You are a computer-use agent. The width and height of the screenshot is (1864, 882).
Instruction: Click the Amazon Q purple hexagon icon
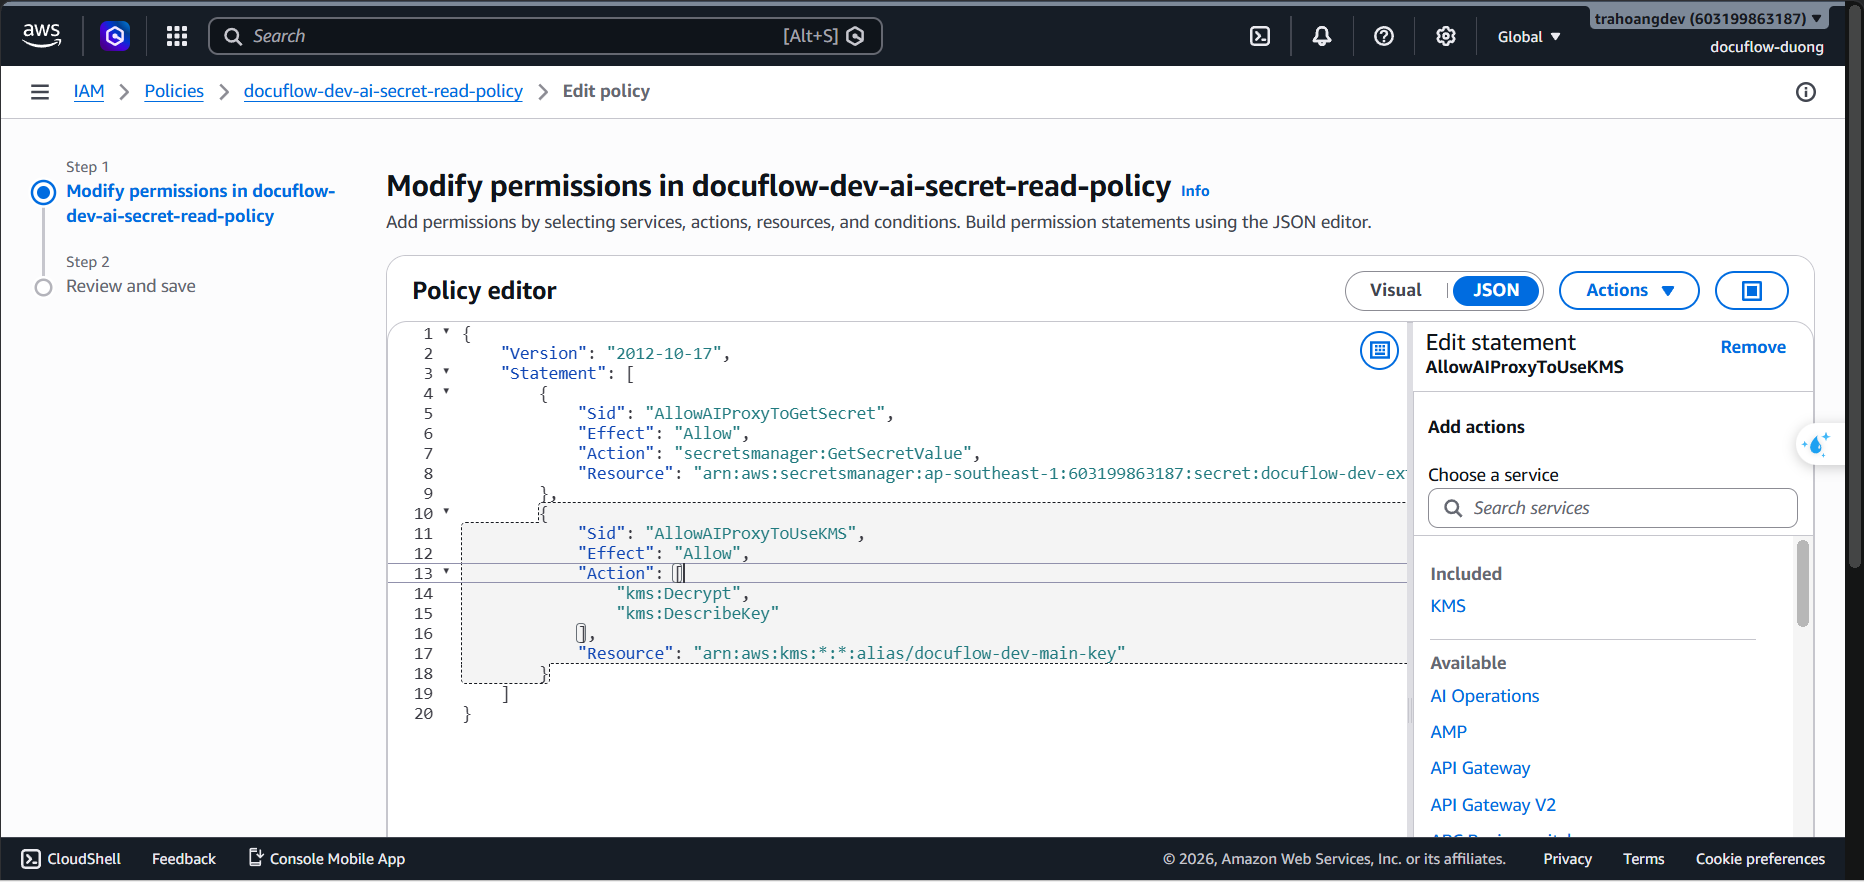pyautogui.click(x=115, y=37)
